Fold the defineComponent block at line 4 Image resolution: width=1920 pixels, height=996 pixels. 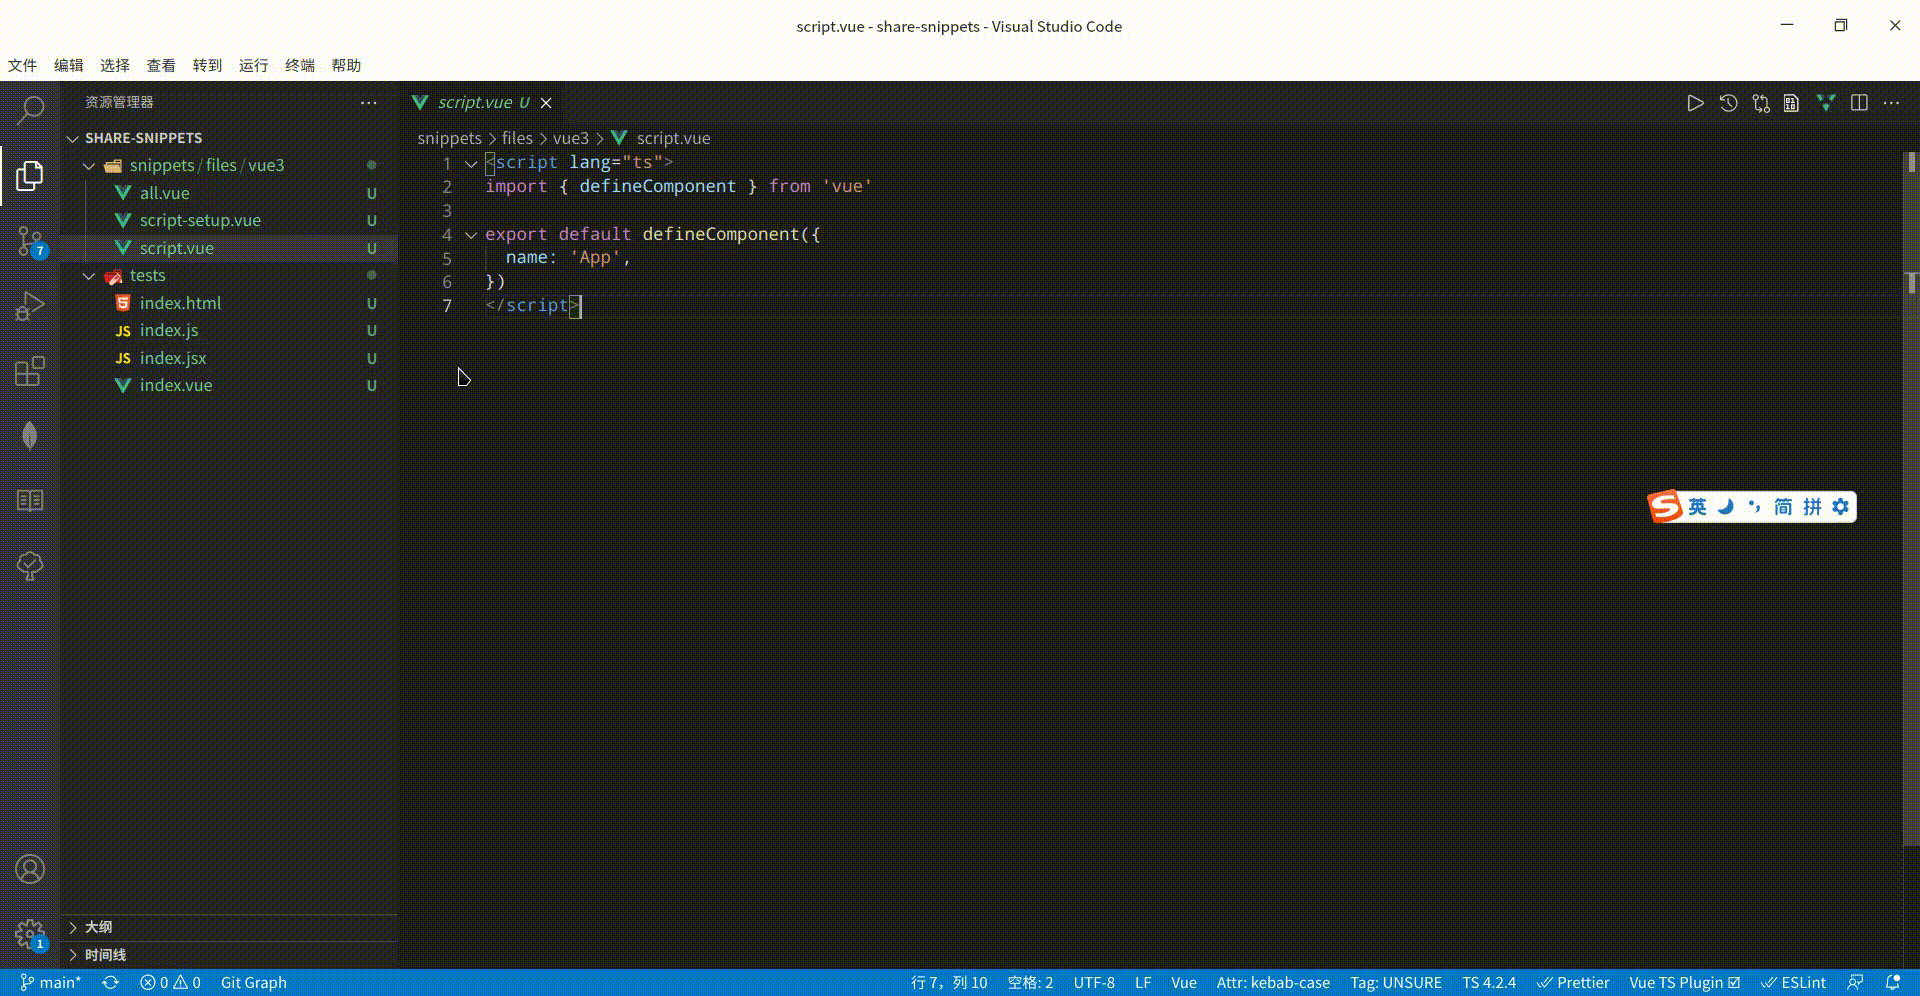pos(471,235)
